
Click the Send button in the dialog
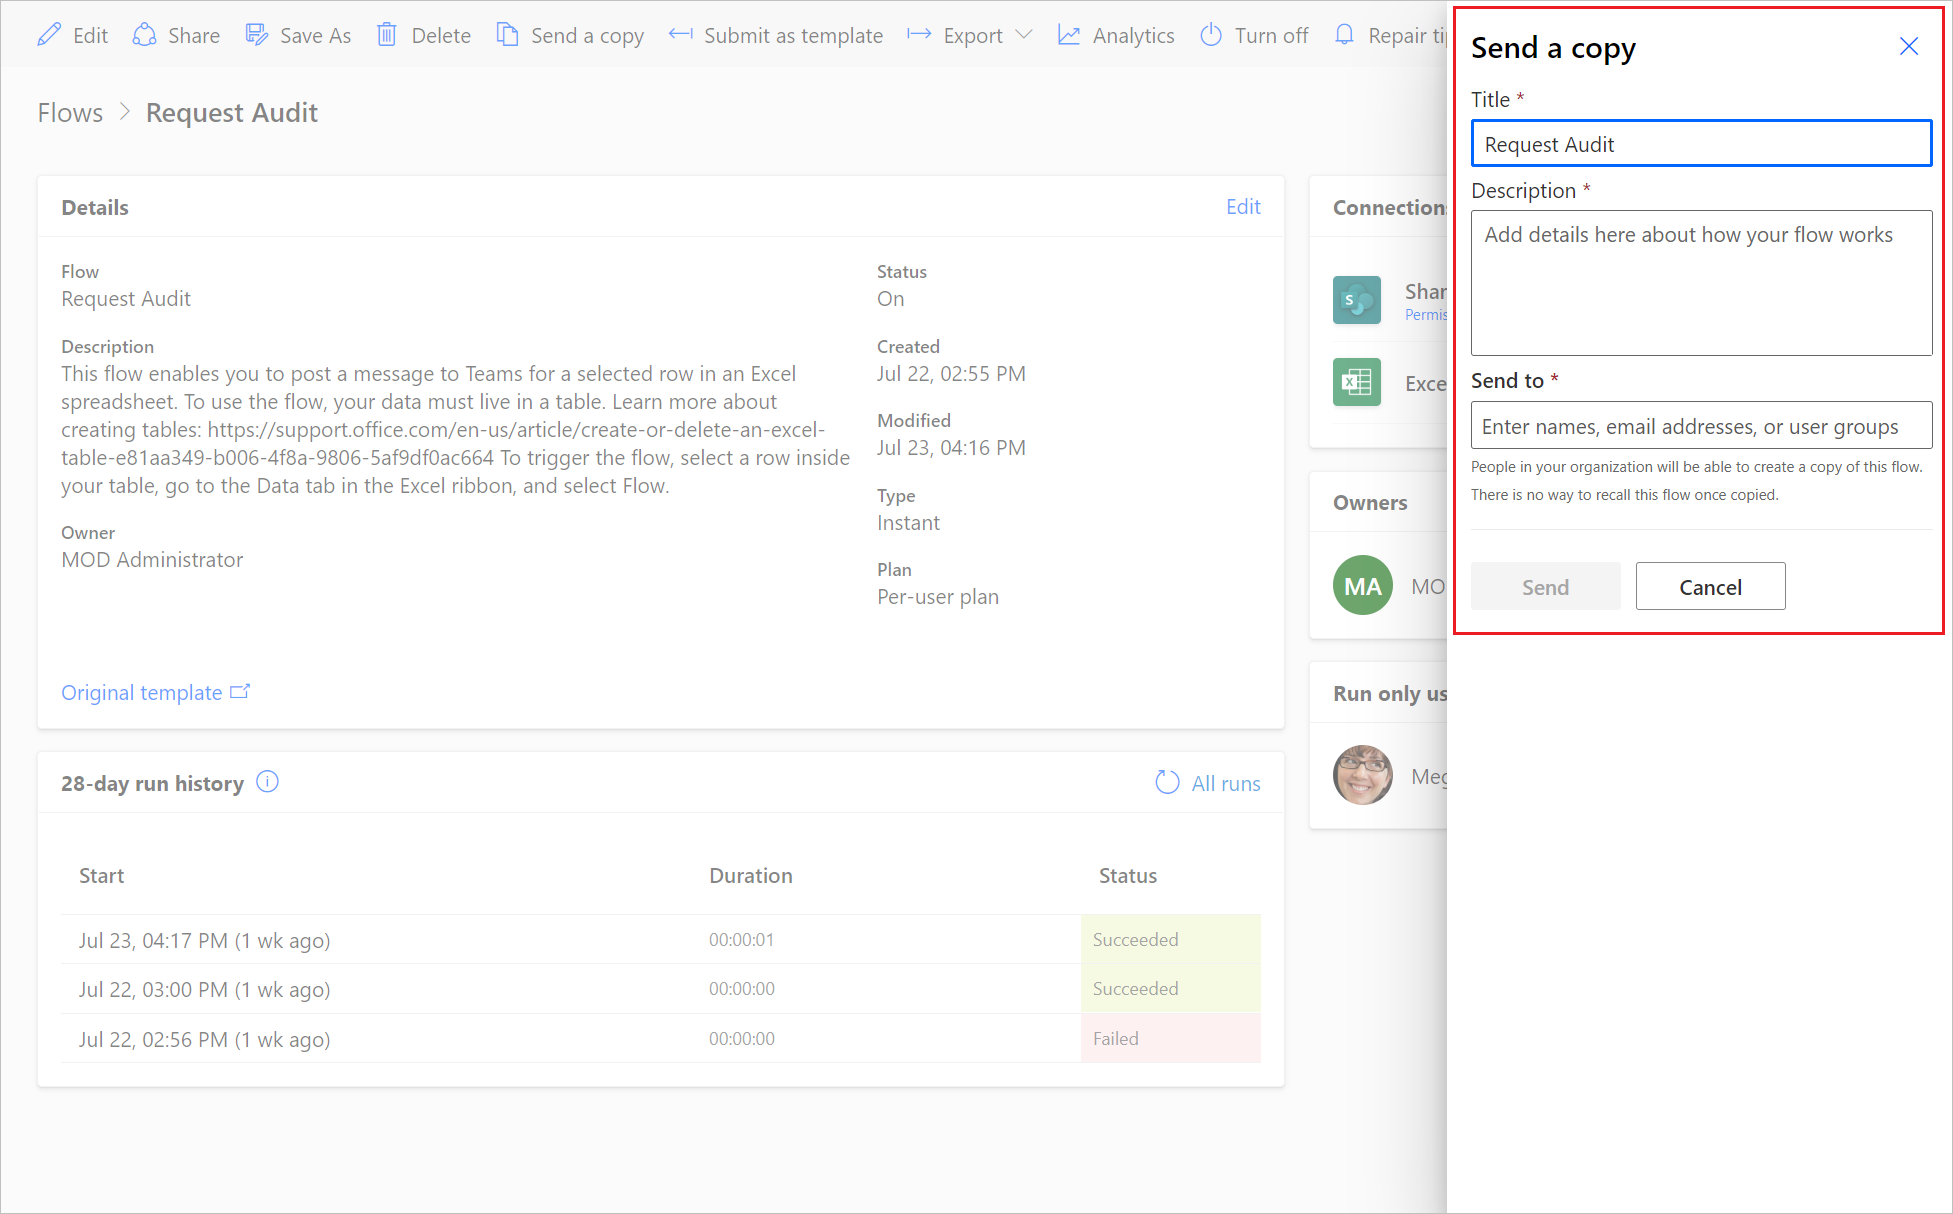[x=1543, y=585]
